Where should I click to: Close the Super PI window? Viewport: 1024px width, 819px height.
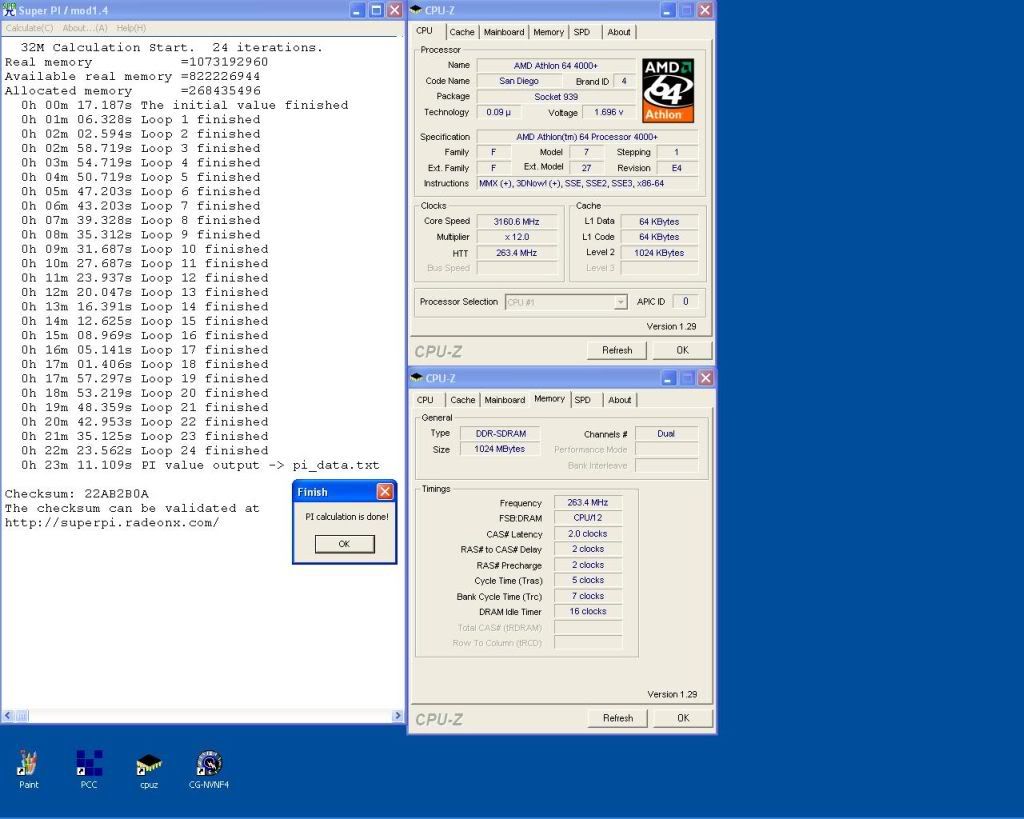(394, 10)
